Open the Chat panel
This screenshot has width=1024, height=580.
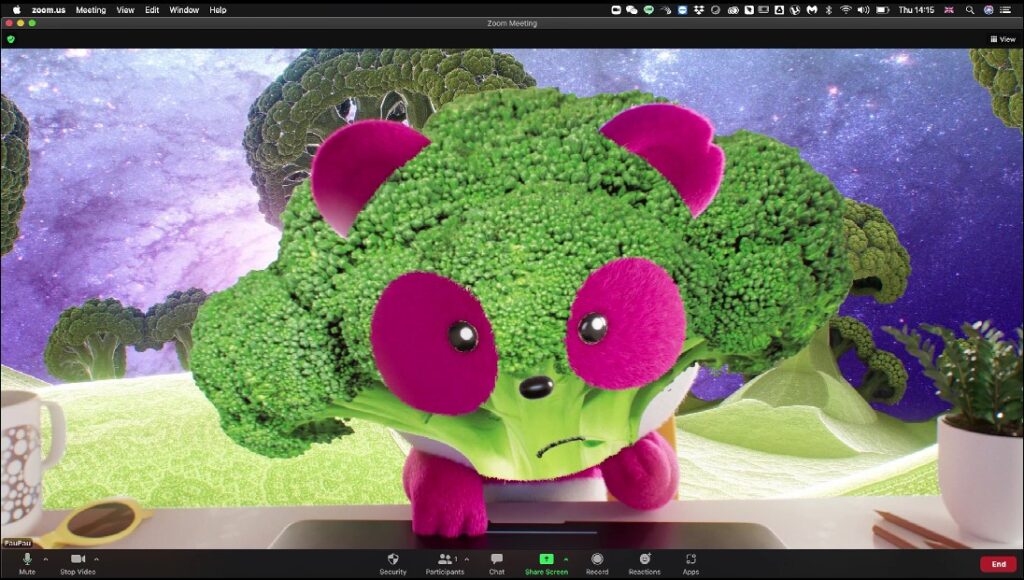pos(496,563)
